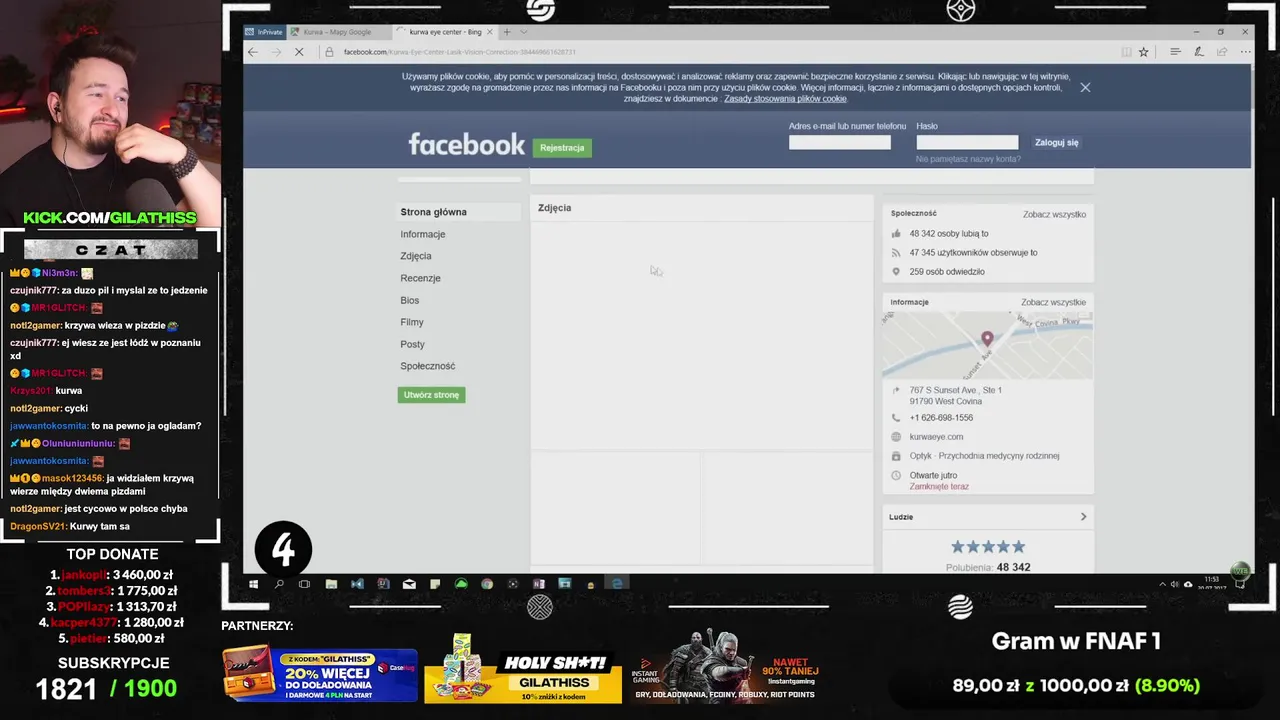Click the Zaloguj się button
This screenshot has width=1280, height=720.
(1056, 143)
